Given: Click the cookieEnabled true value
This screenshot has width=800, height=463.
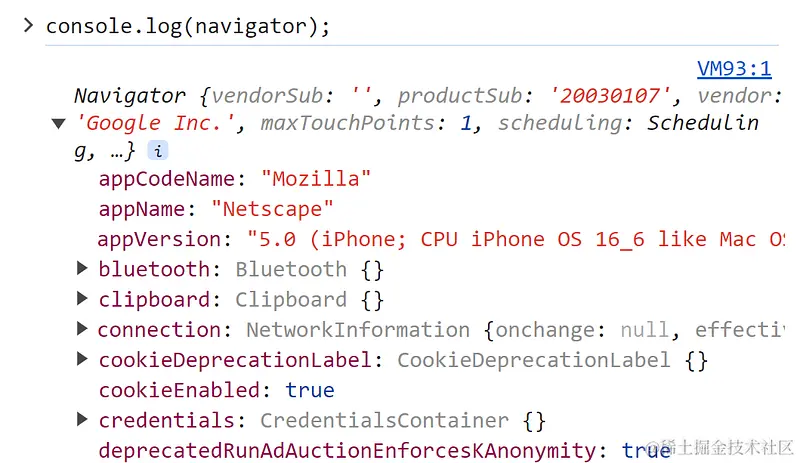Looking at the screenshot, I should (x=310, y=391).
